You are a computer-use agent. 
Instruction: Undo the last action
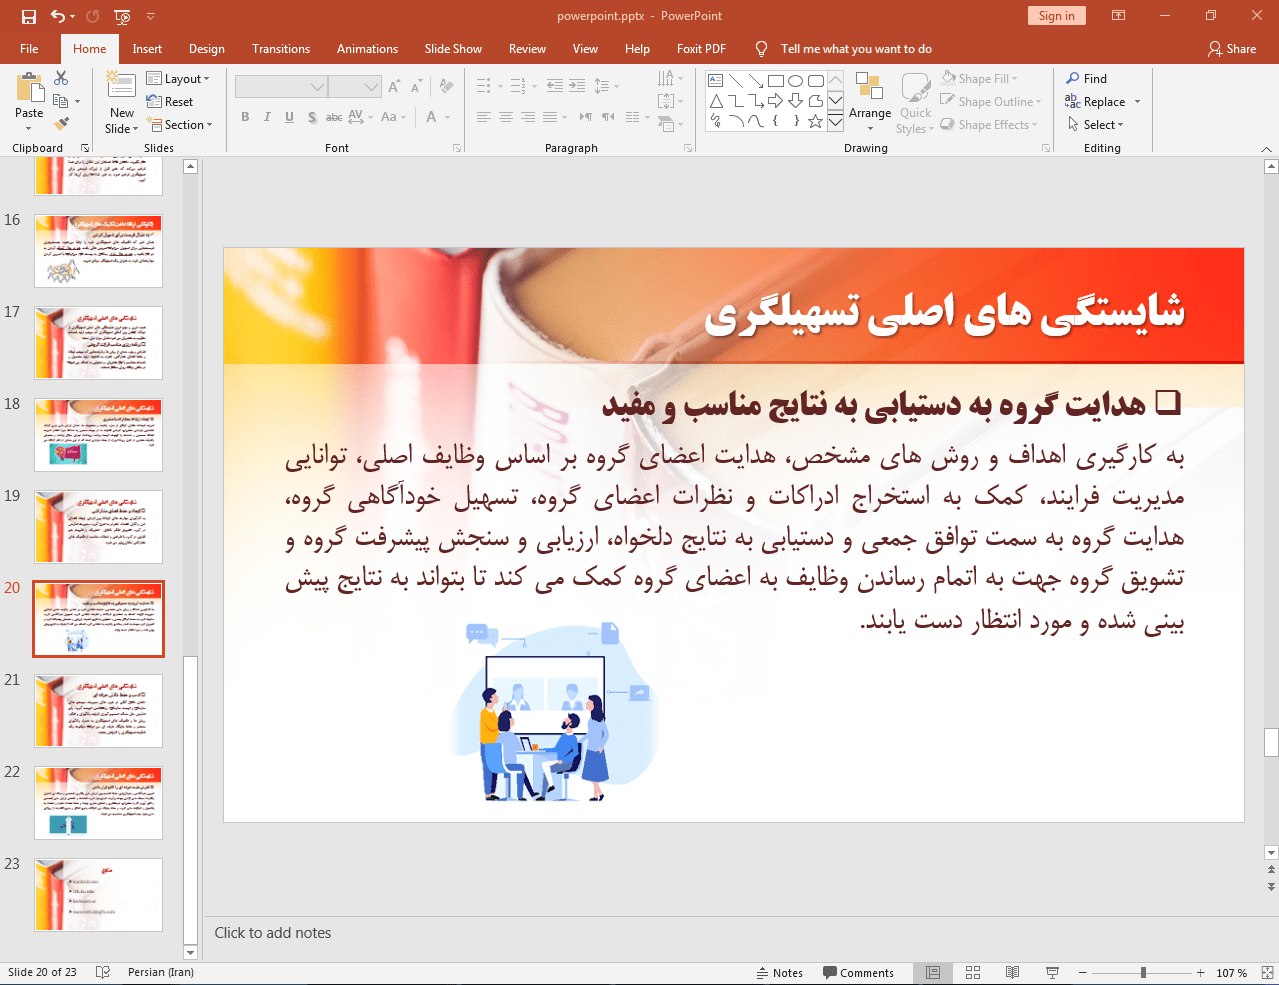(x=57, y=16)
